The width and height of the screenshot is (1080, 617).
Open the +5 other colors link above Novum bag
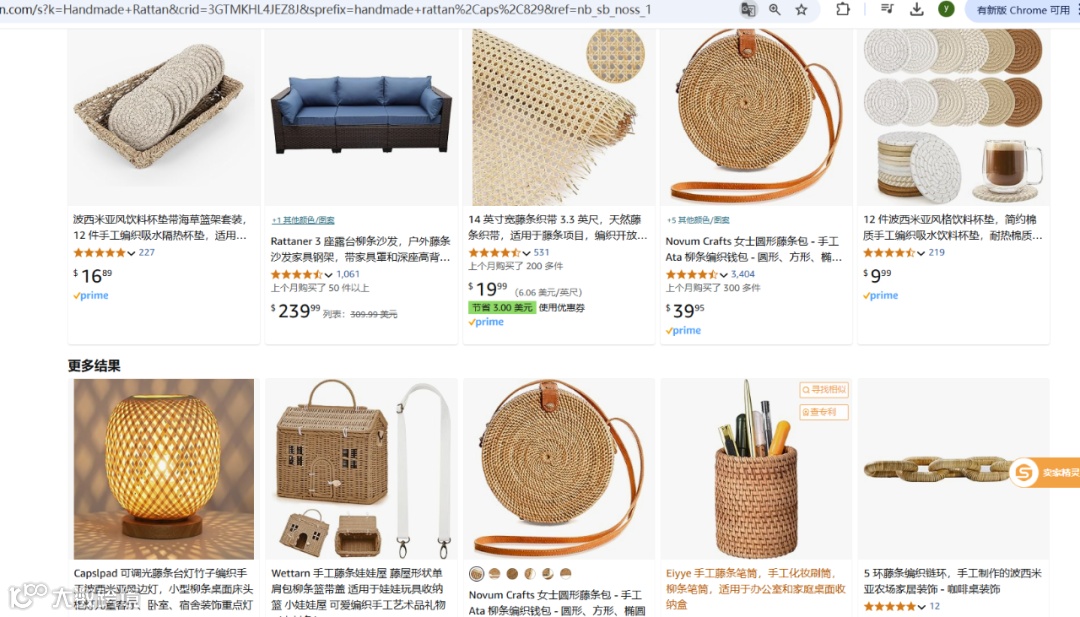[x=698, y=220]
